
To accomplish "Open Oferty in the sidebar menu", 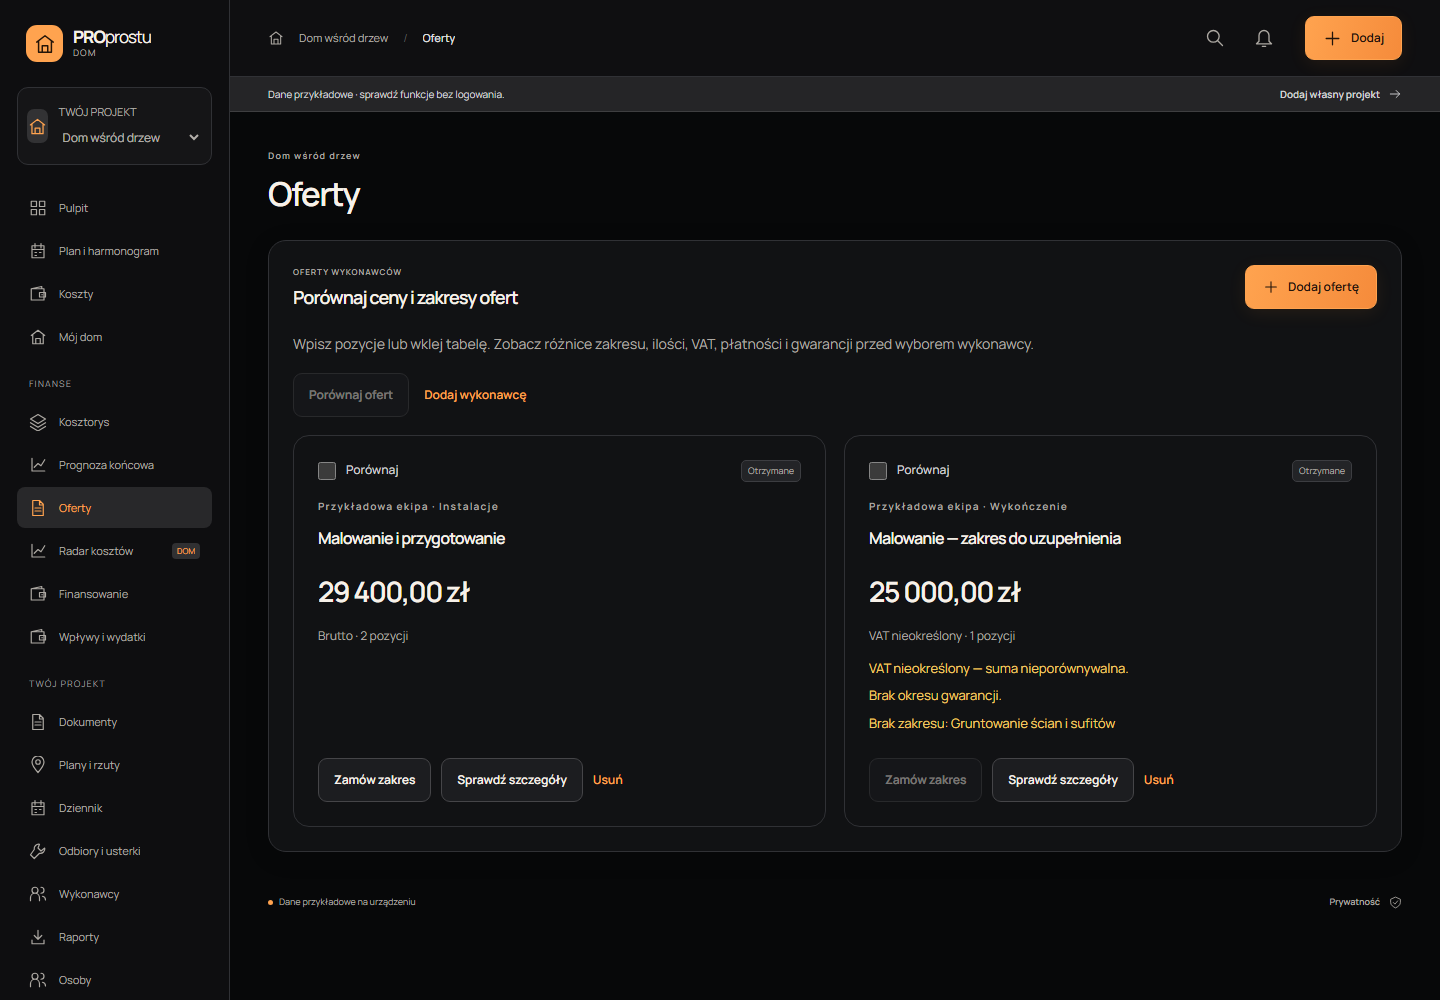I will (115, 508).
